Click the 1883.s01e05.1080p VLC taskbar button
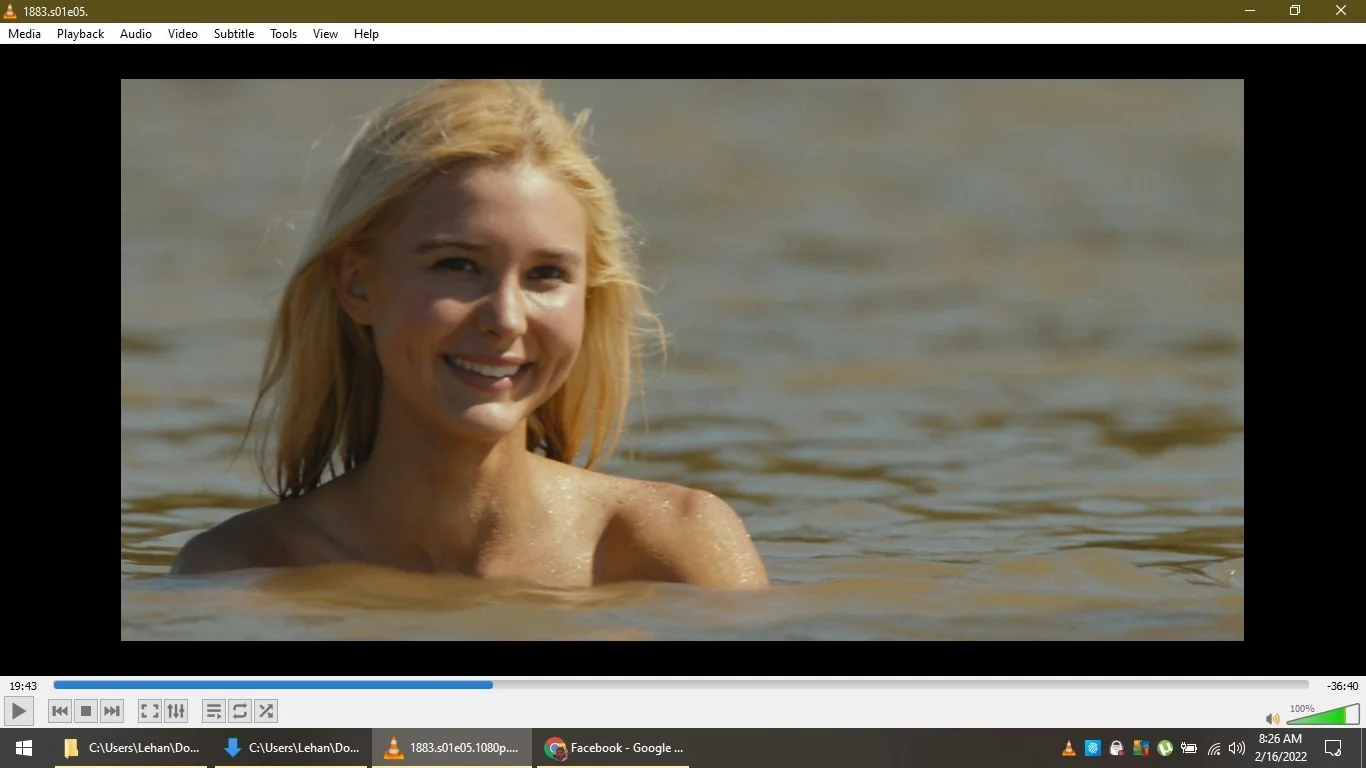 point(452,748)
